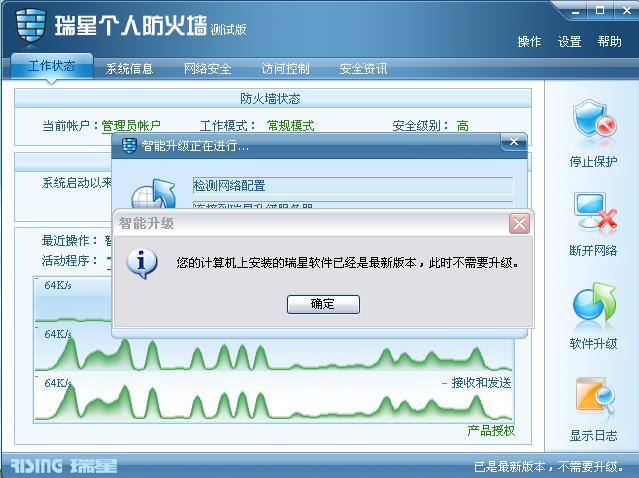
Task: Click the Stop Protection (停止保护) shield icon
Action: pos(594,119)
